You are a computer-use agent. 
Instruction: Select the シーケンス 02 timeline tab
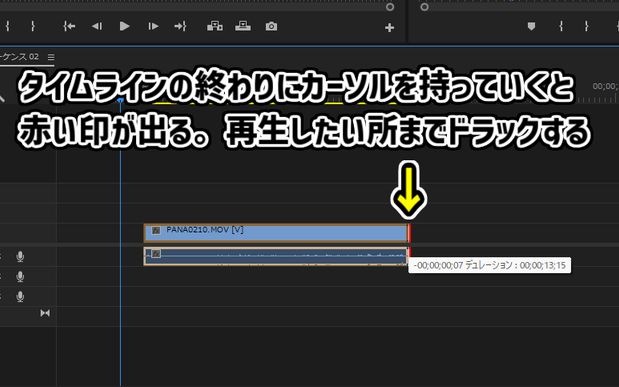tap(20, 57)
